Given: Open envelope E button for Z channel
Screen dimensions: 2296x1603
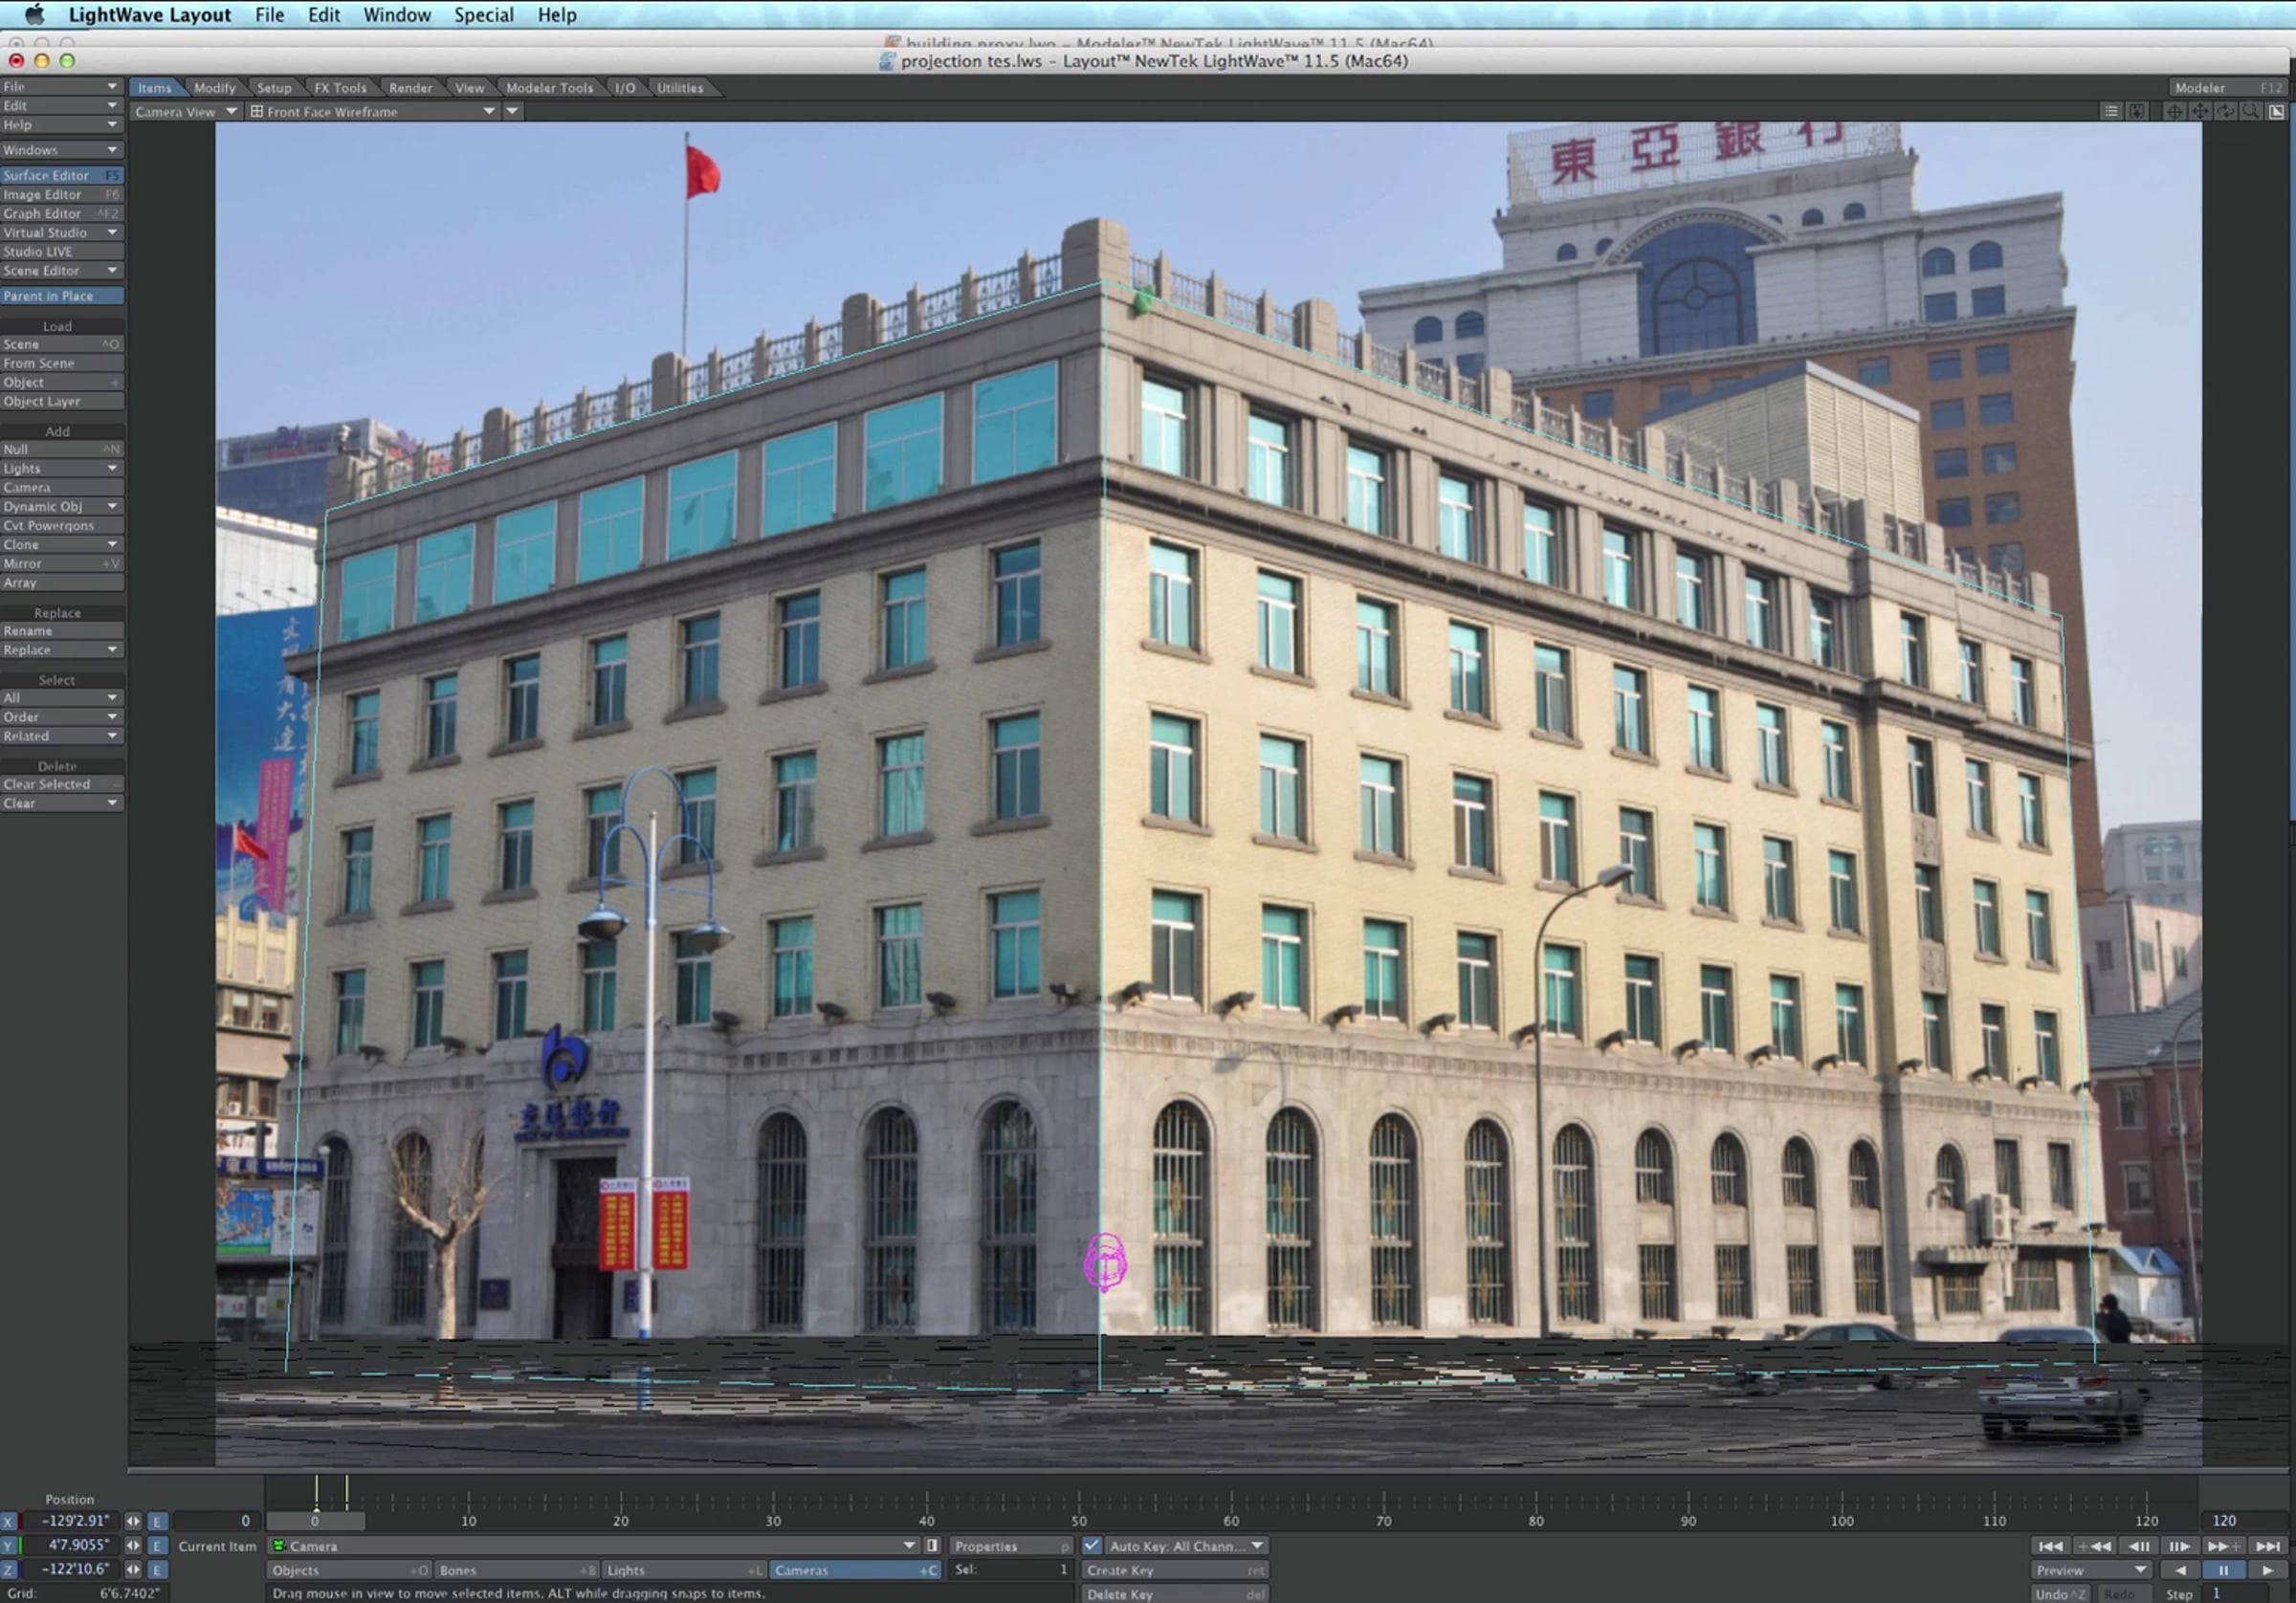Looking at the screenshot, I should coord(157,1570).
